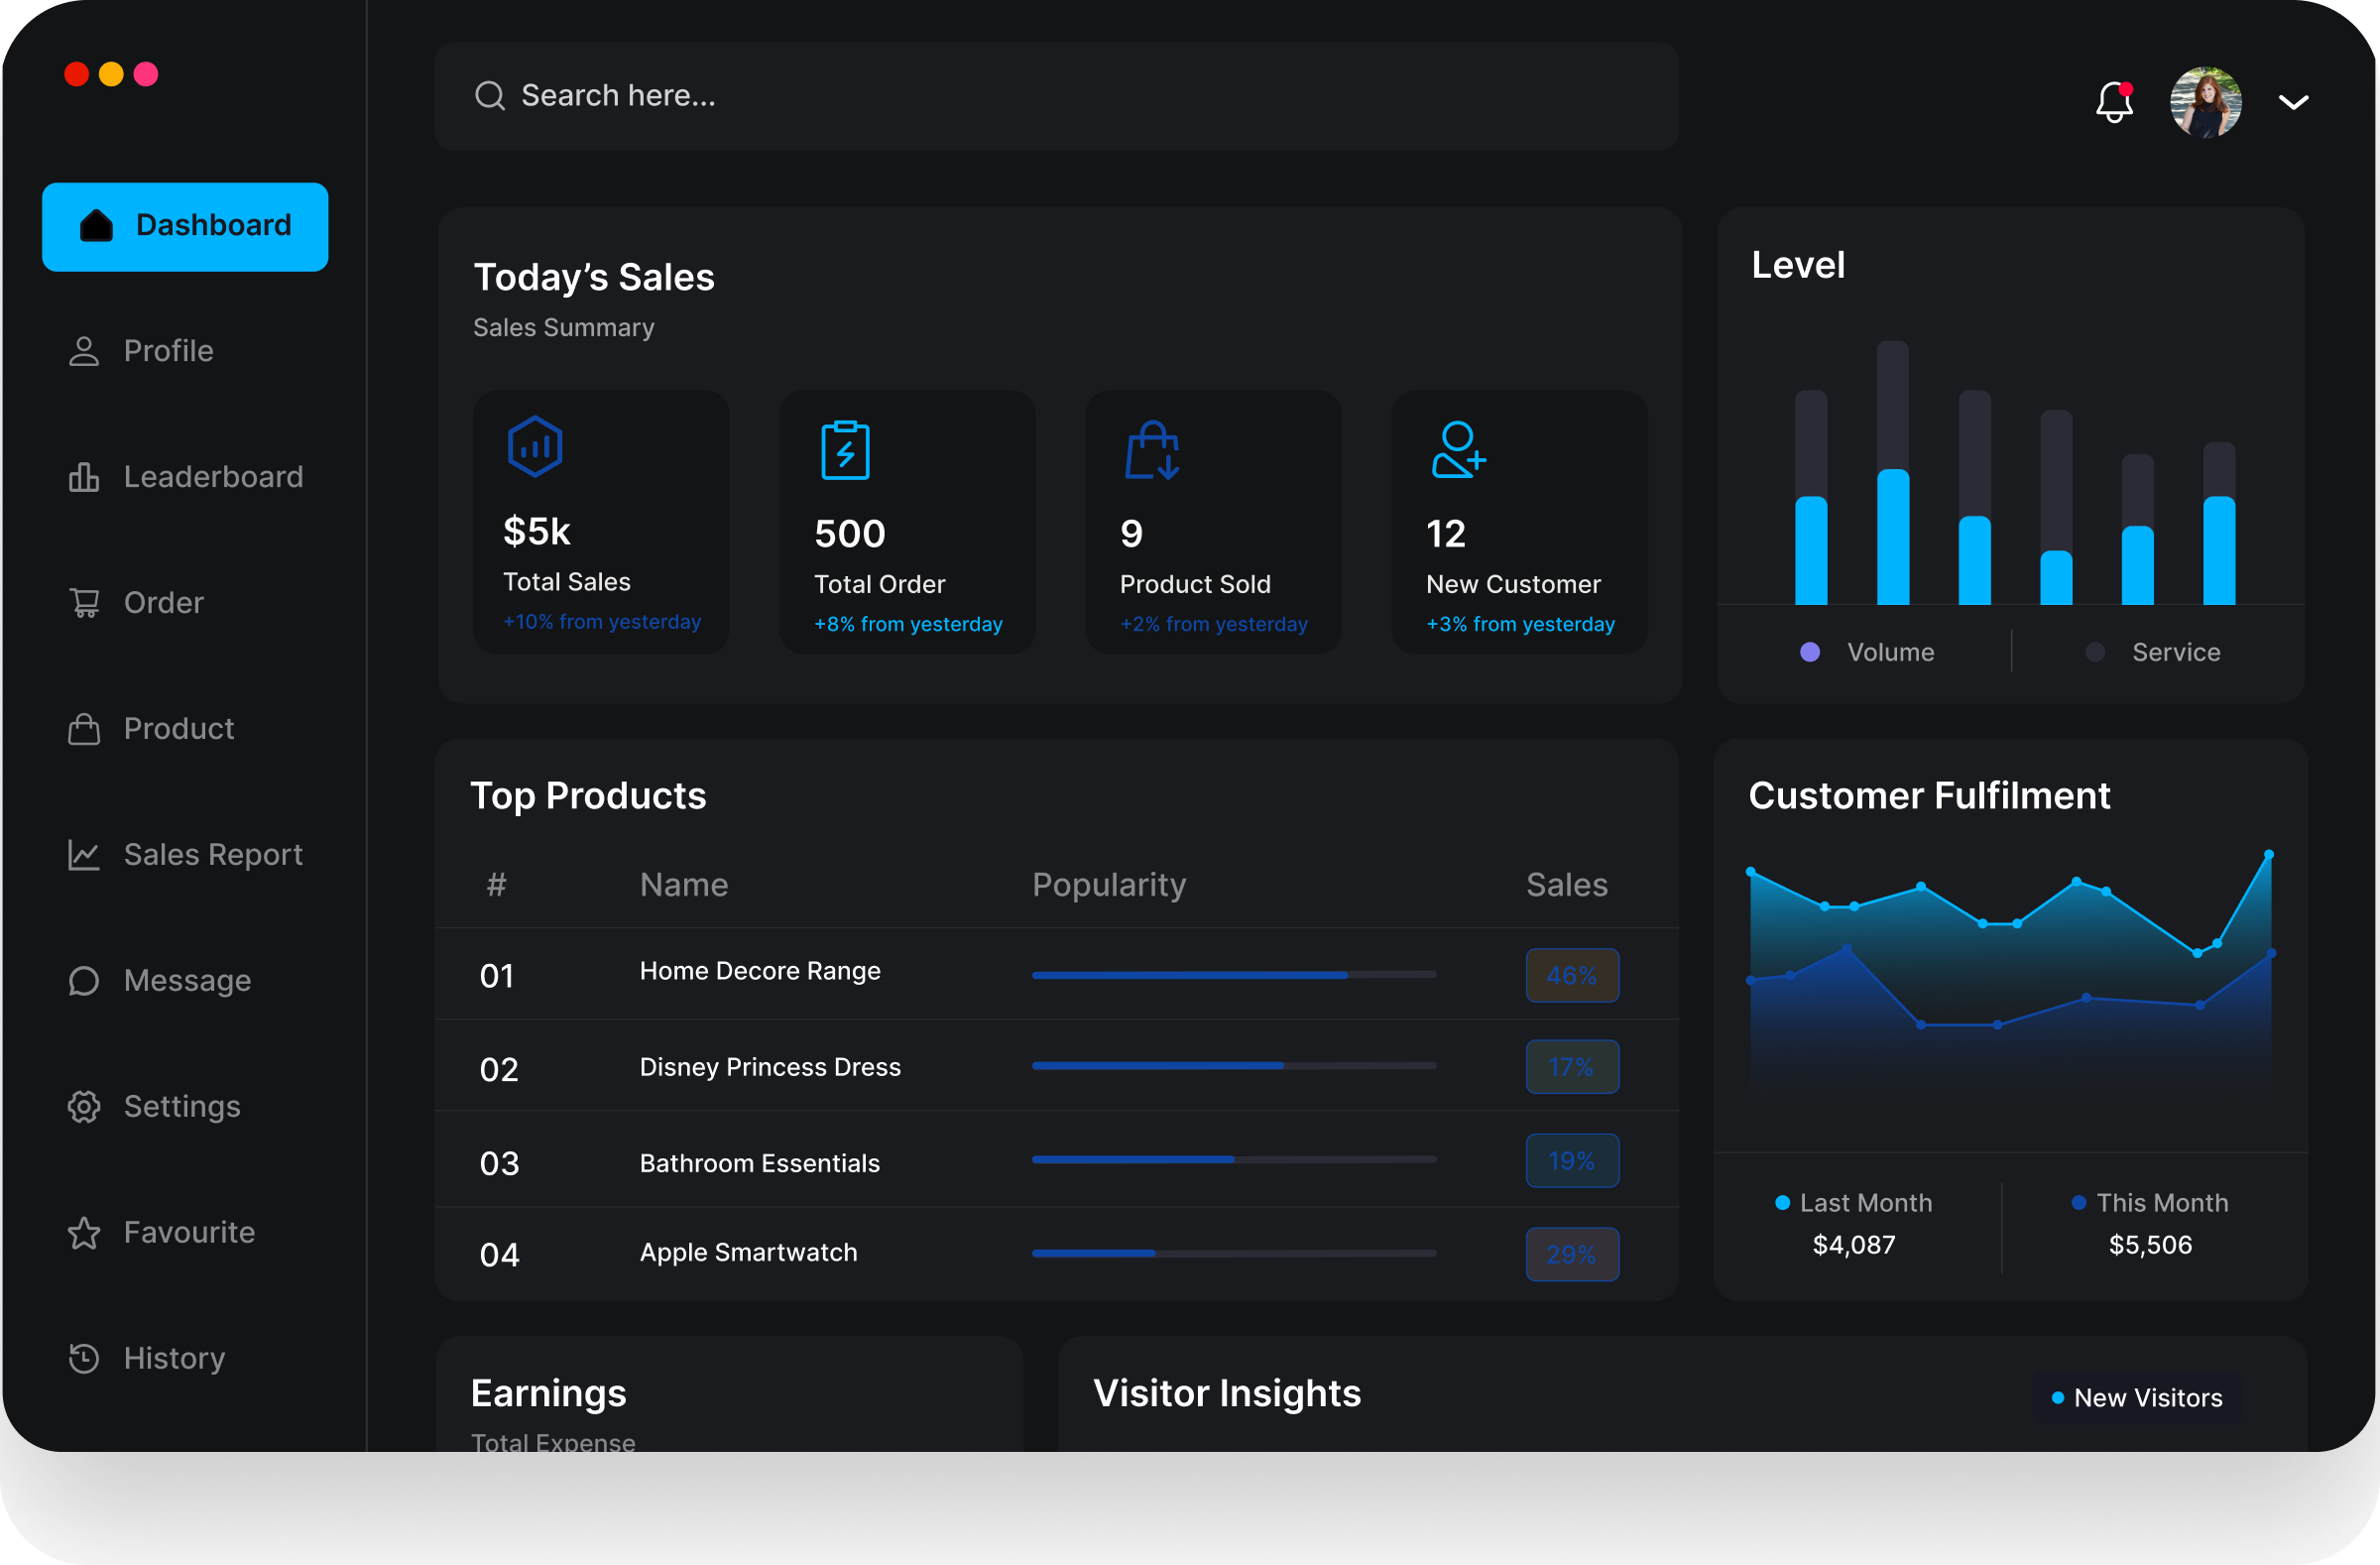The width and height of the screenshot is (2380, 1565).
Task: Open the Leaderboard from the sidebar icon
Action: pos(84,477)
